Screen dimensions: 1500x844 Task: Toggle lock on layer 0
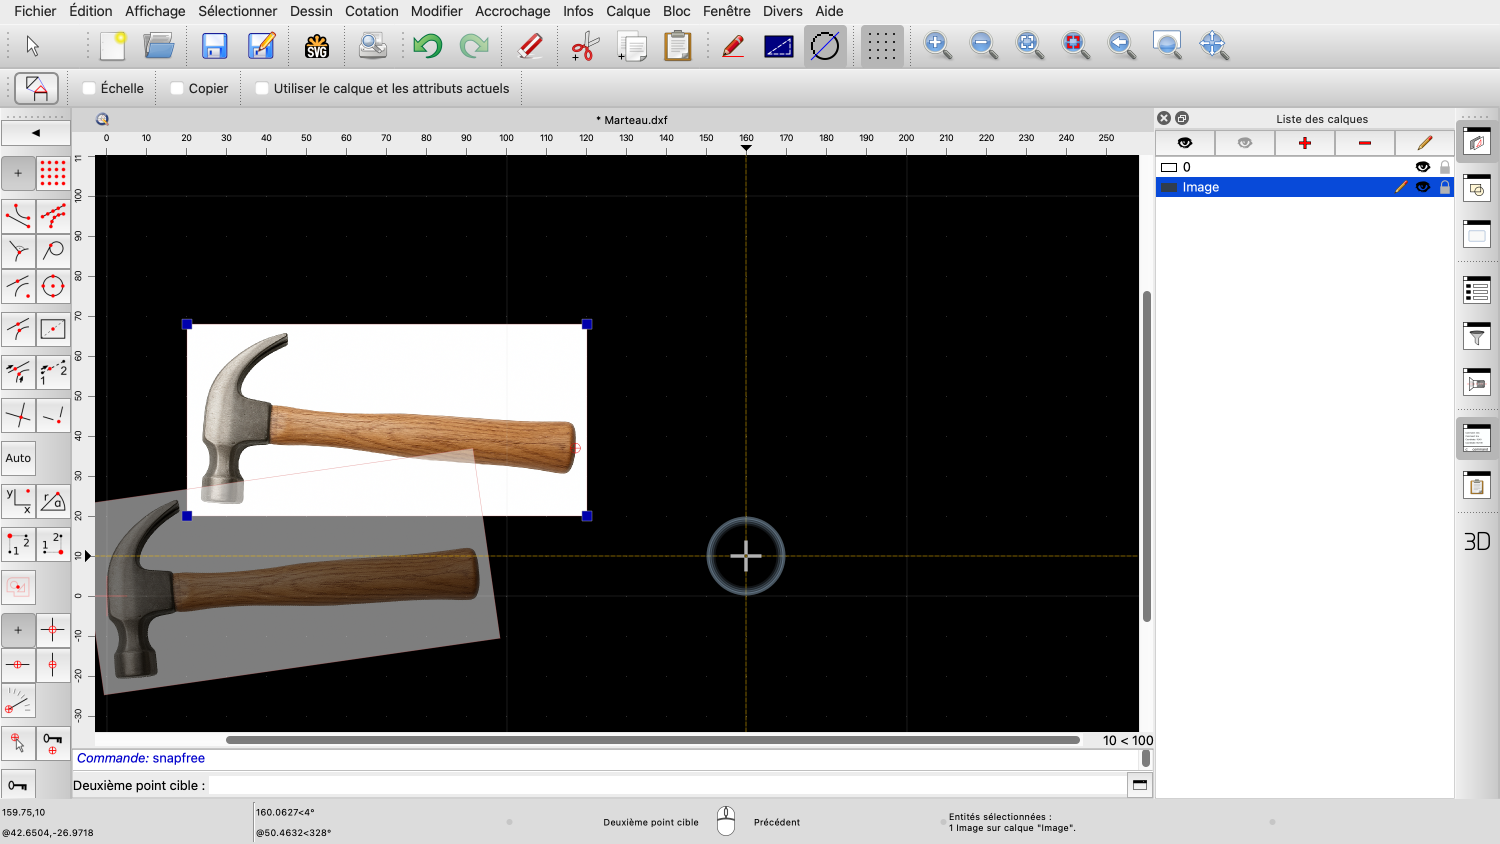(1444, 167)
